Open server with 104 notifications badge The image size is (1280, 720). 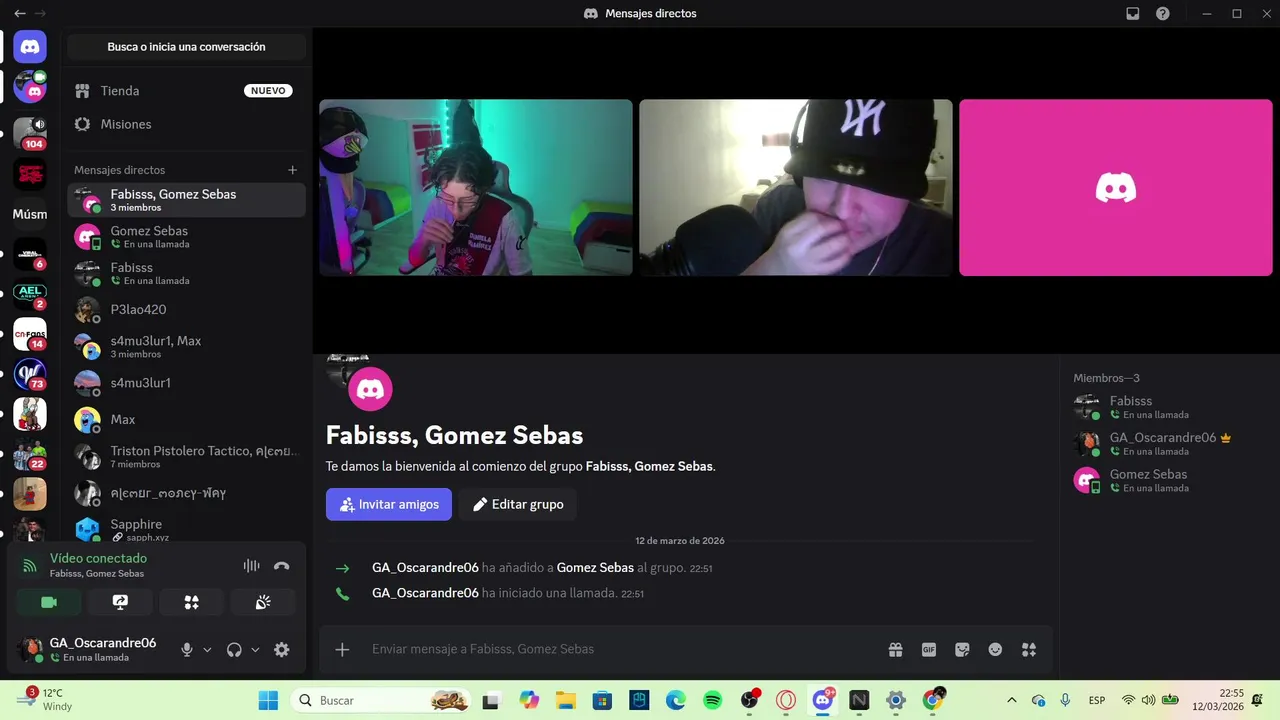pos(30,133)
